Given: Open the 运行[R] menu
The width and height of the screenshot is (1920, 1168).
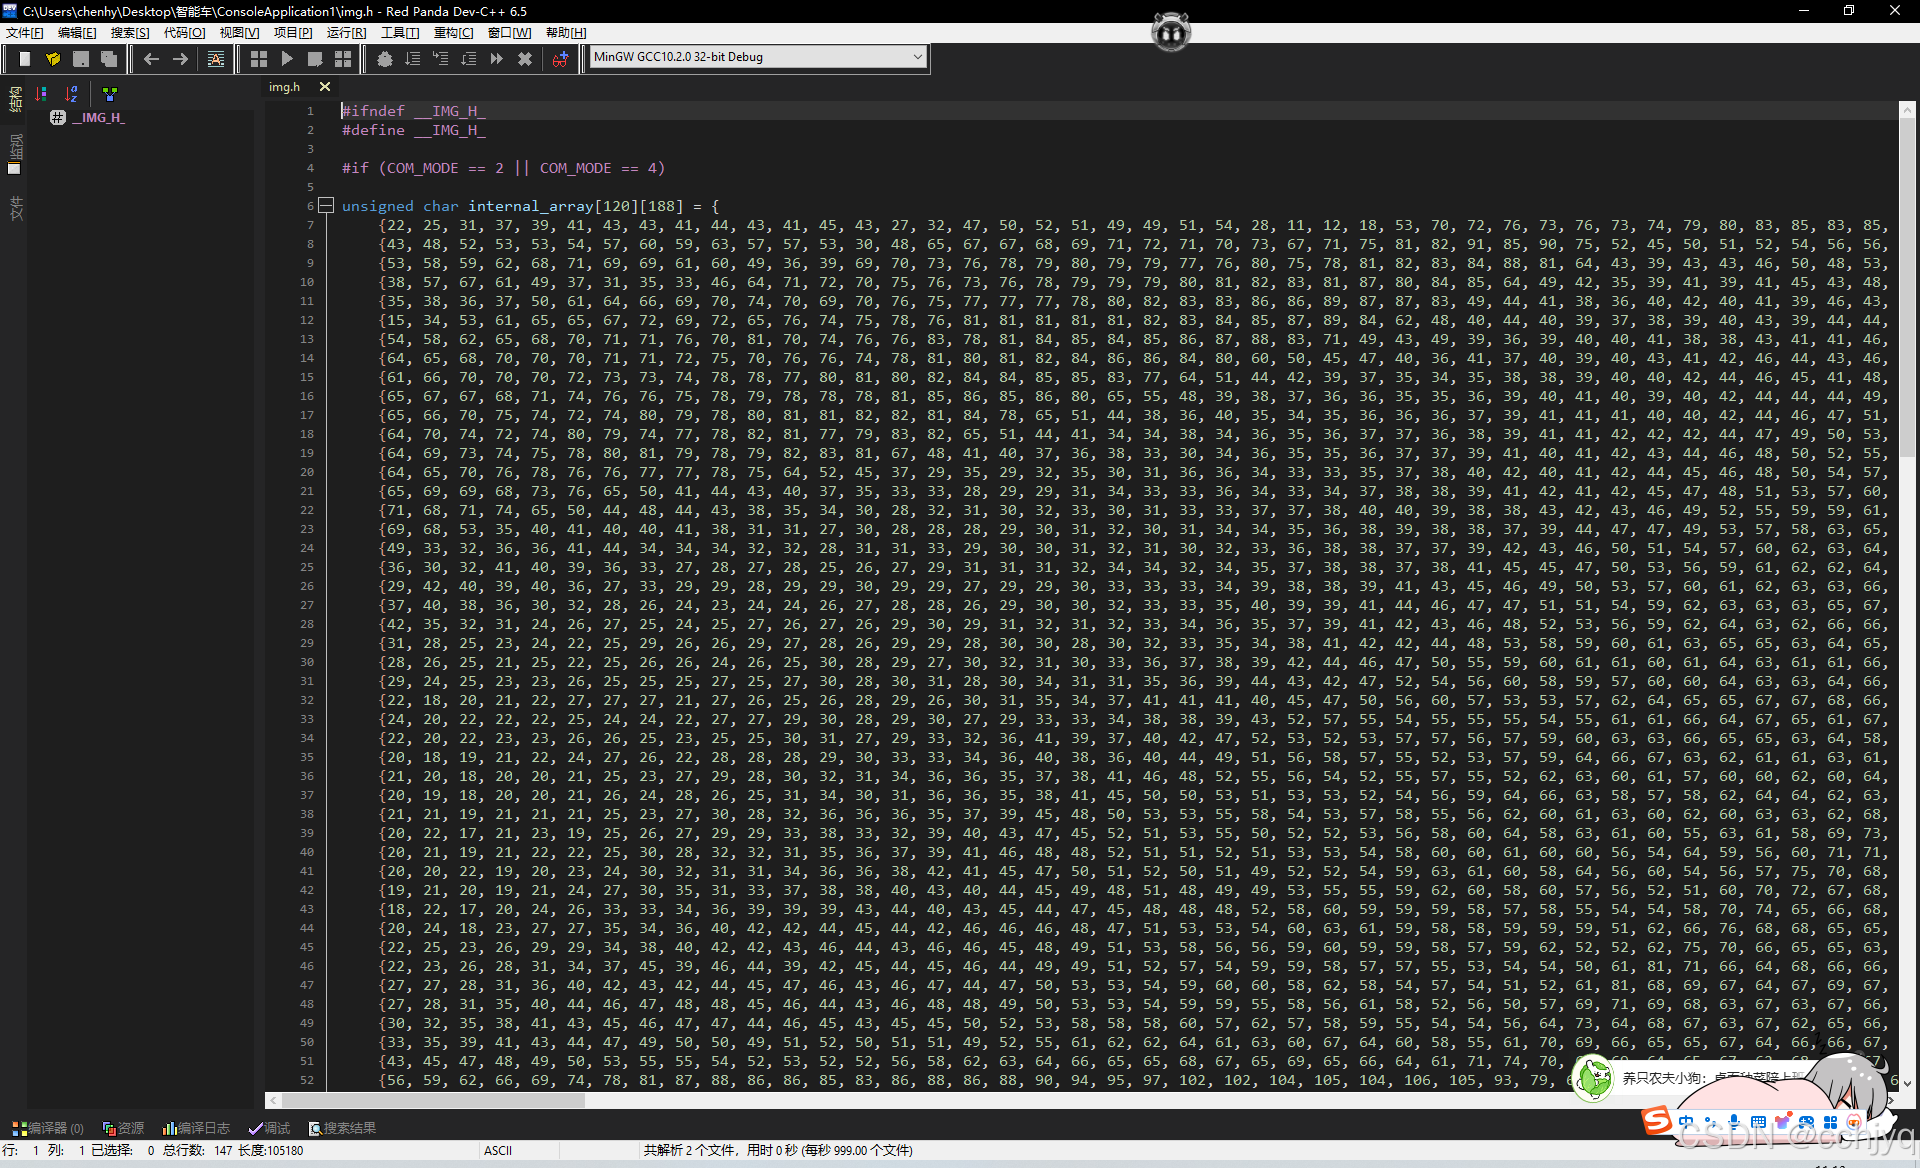Looking at the screenshot, I should (346, 33).
